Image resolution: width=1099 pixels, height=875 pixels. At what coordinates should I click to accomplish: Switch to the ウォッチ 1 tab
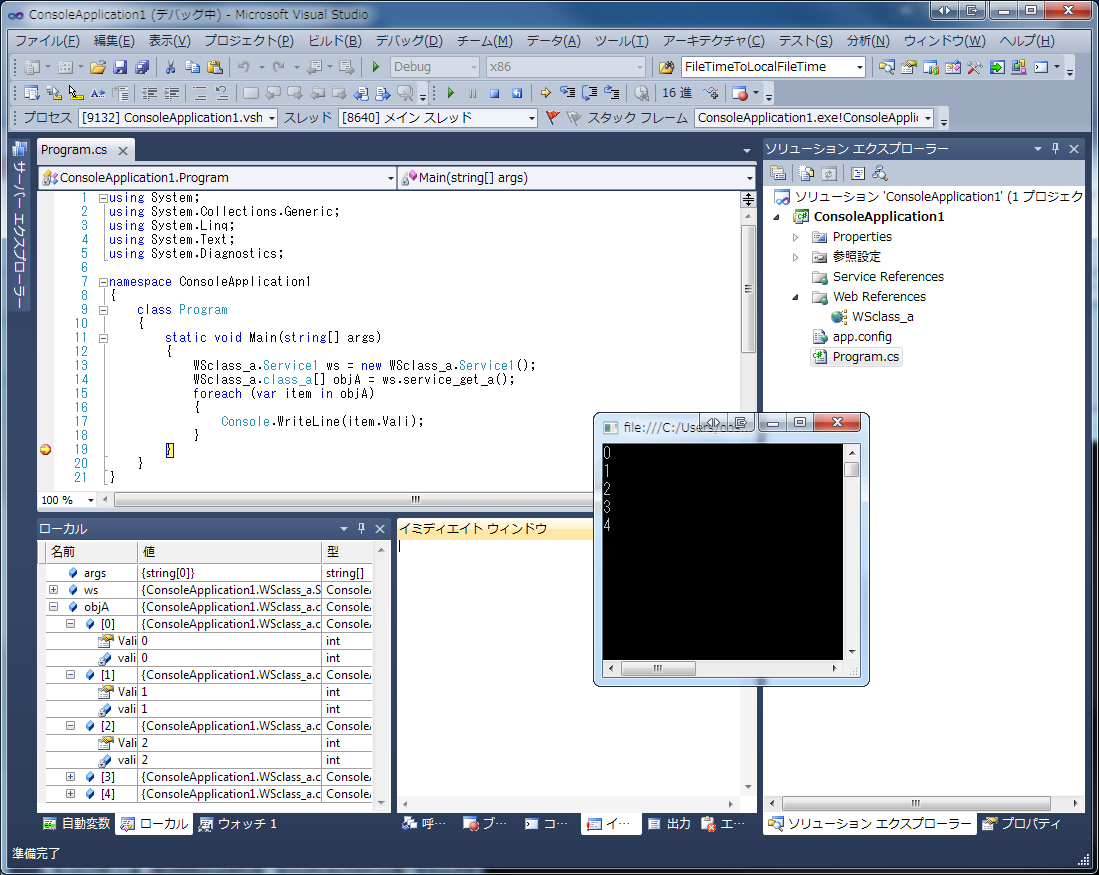[238, 824]
